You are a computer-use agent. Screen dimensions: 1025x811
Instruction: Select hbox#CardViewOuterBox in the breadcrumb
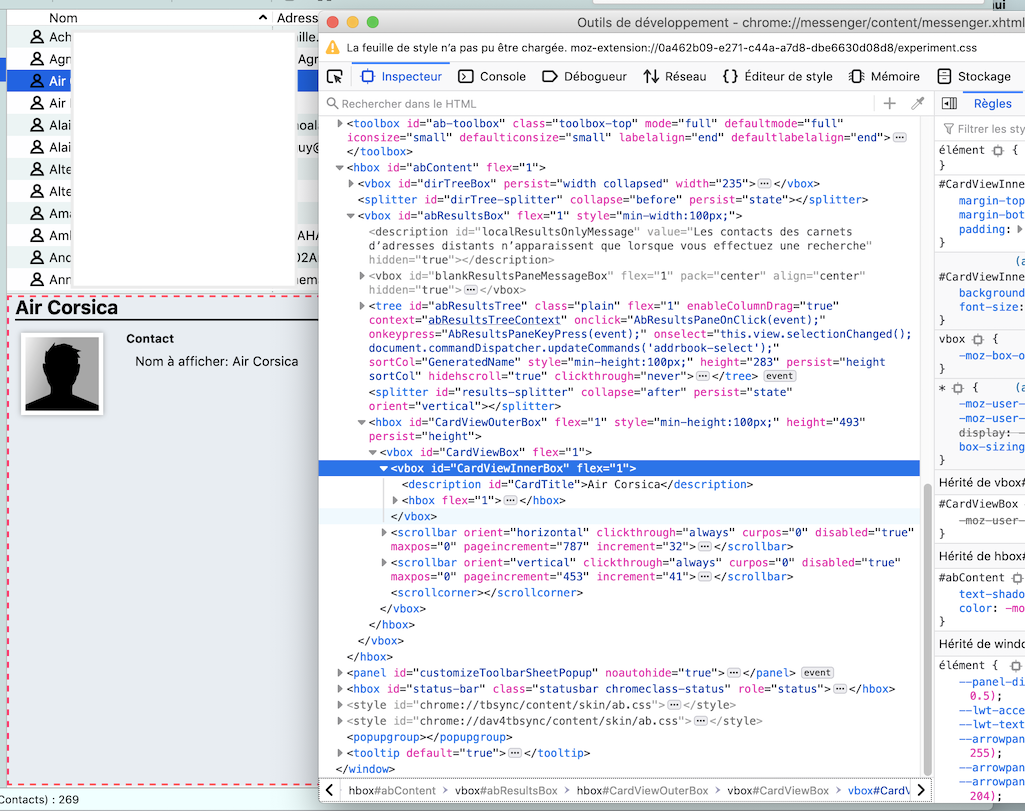click(x=642, y=791)
